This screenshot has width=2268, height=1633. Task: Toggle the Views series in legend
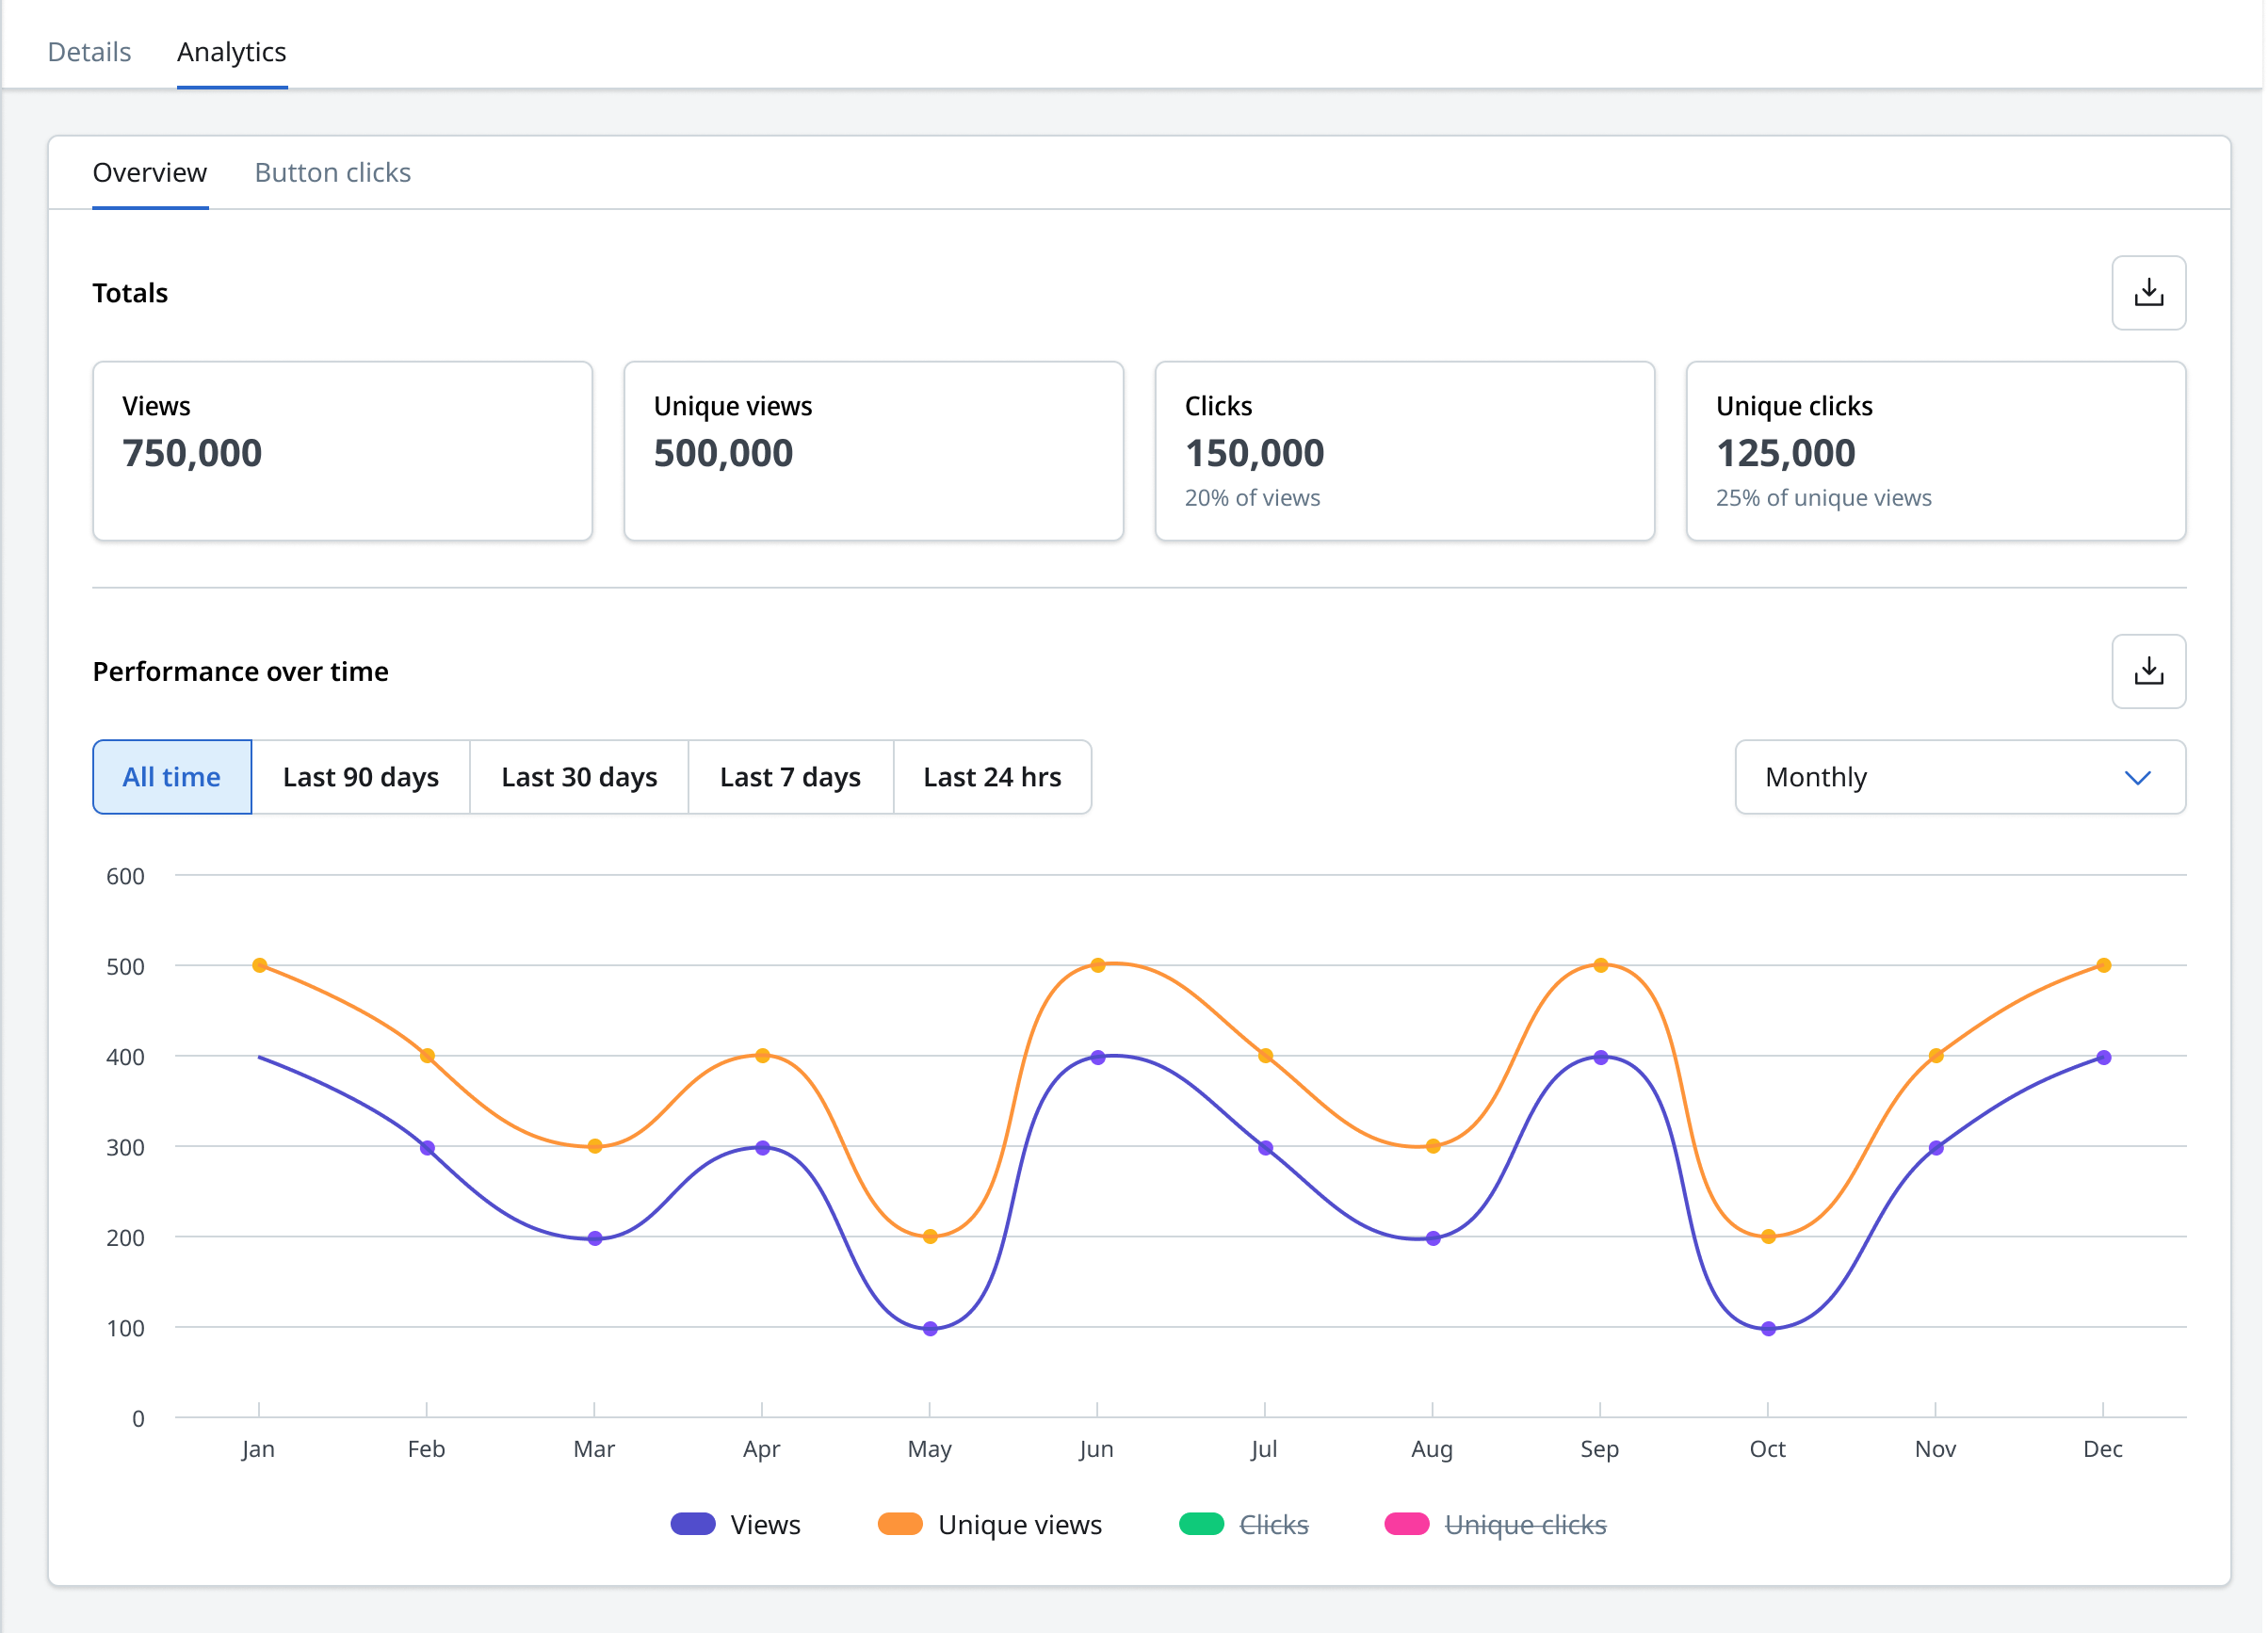(x=736, y=1524)
